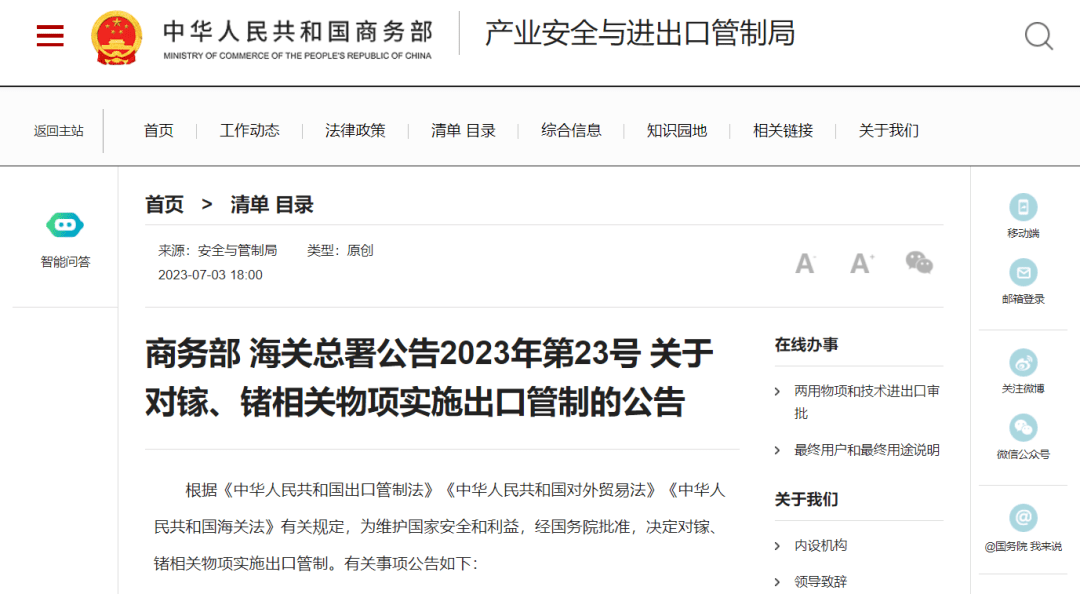Viewport: 1080px width, 594px height.
Task: Open the 微信公众号 icon
Action: [x=1023, y=428]
